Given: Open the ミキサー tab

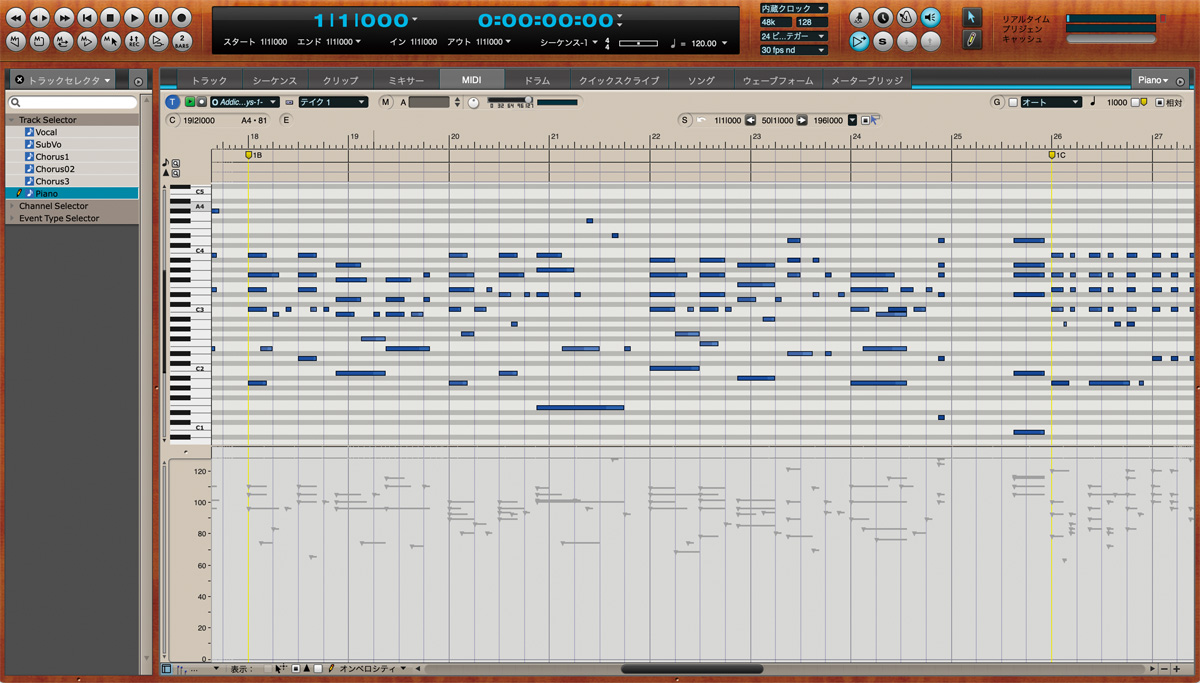Looking at the screenshot, I should coord(405,80).
